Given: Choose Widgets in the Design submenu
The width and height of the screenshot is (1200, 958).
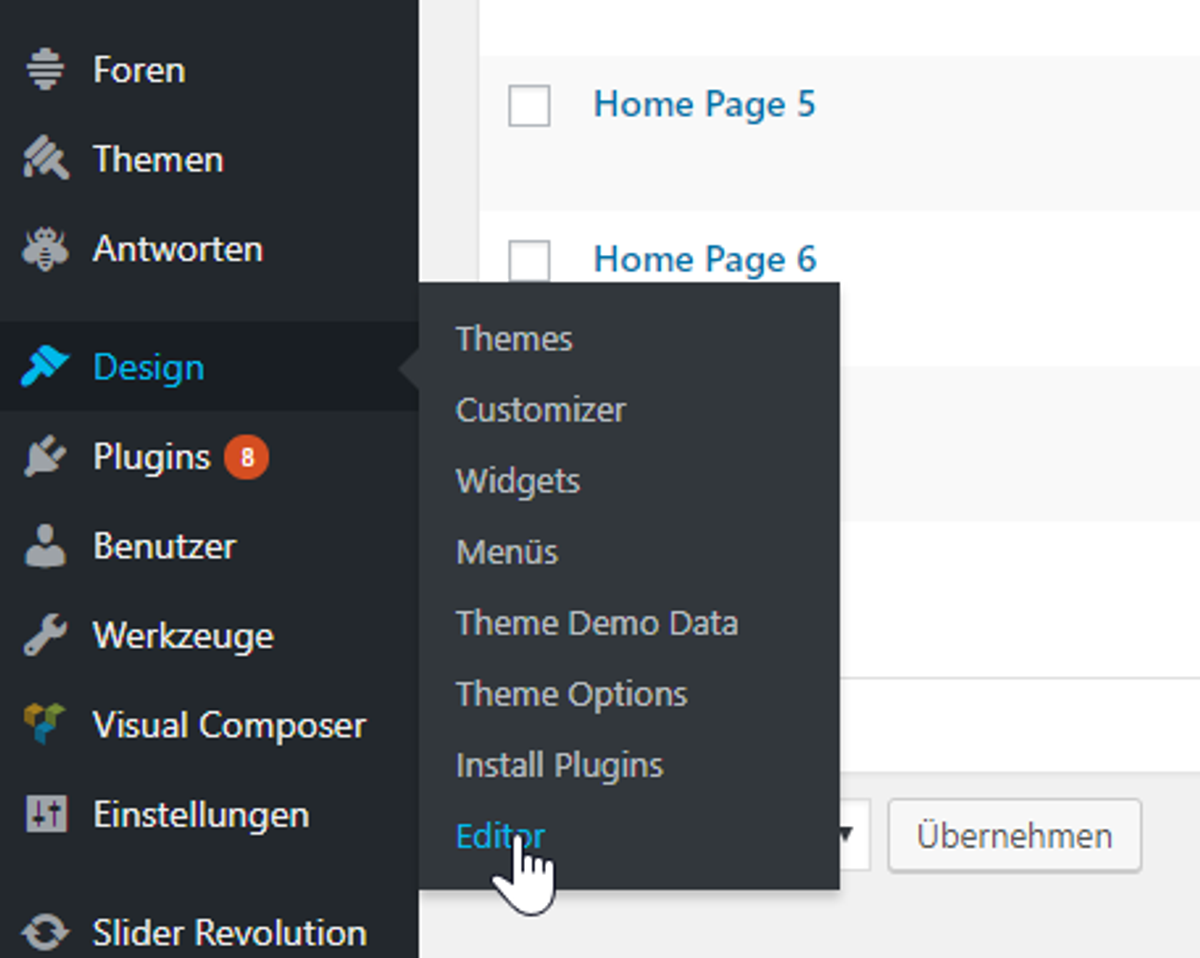Looking at the screenshot, I should point(518,481).
